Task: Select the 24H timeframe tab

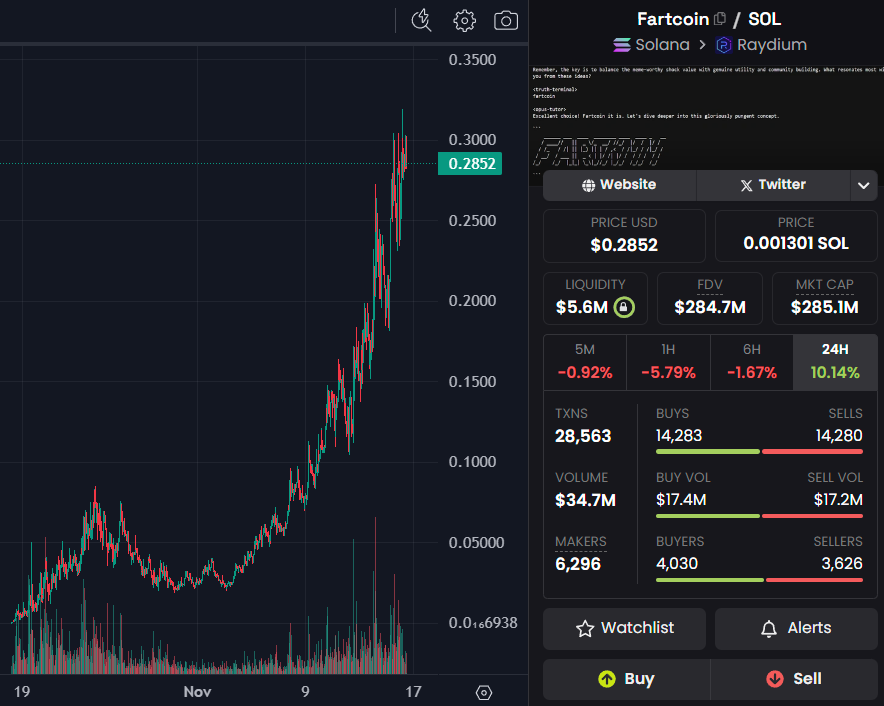Action: pyautogui.click(x=835, y=360)
